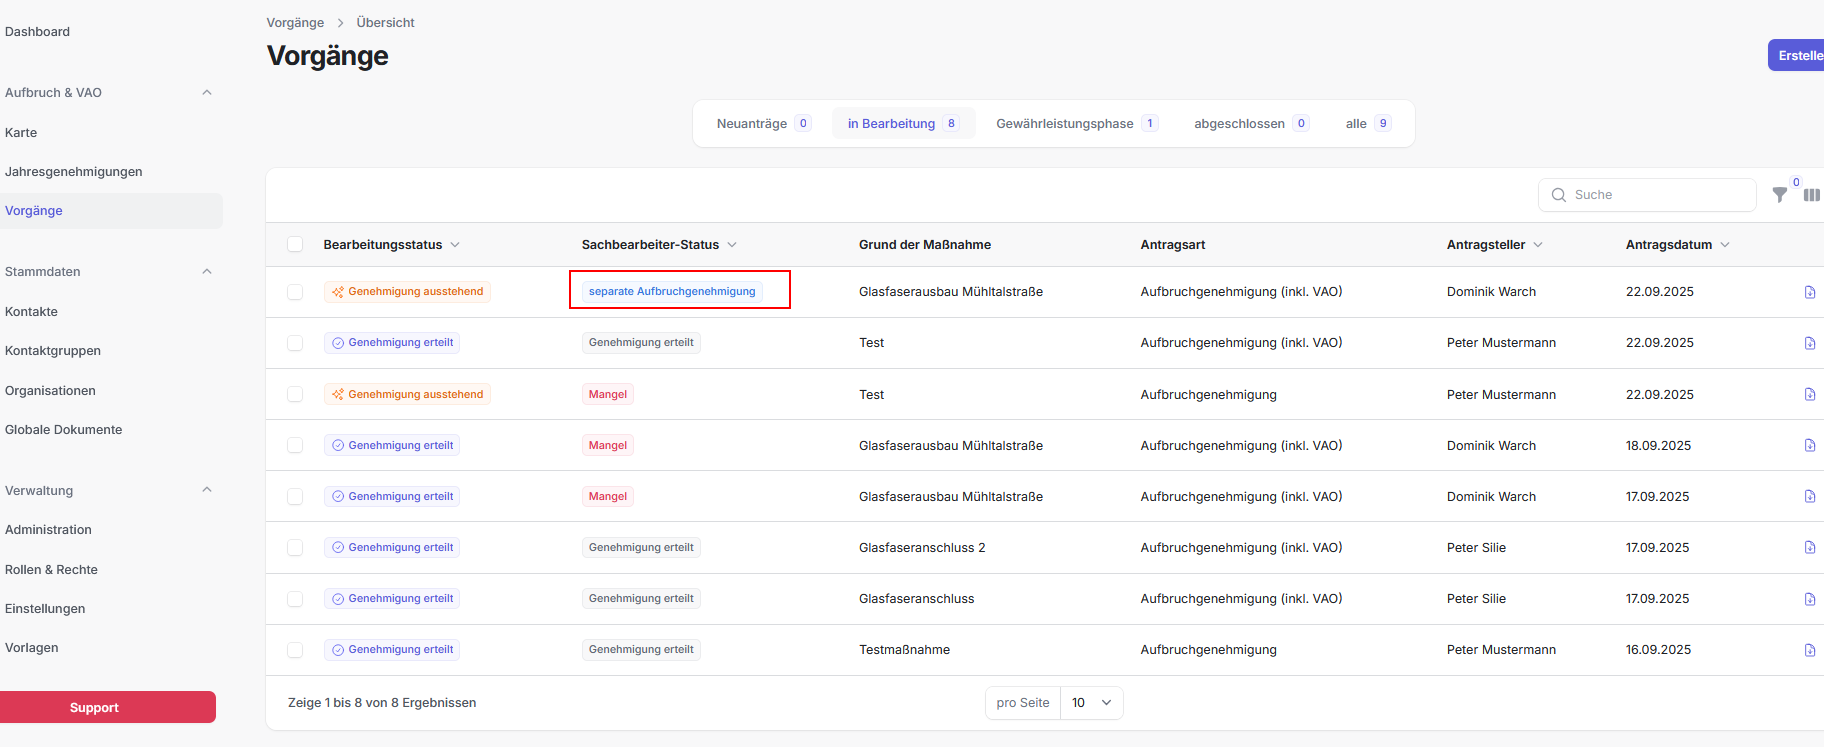Click into the Suche search field

[x=1647, y=195]
